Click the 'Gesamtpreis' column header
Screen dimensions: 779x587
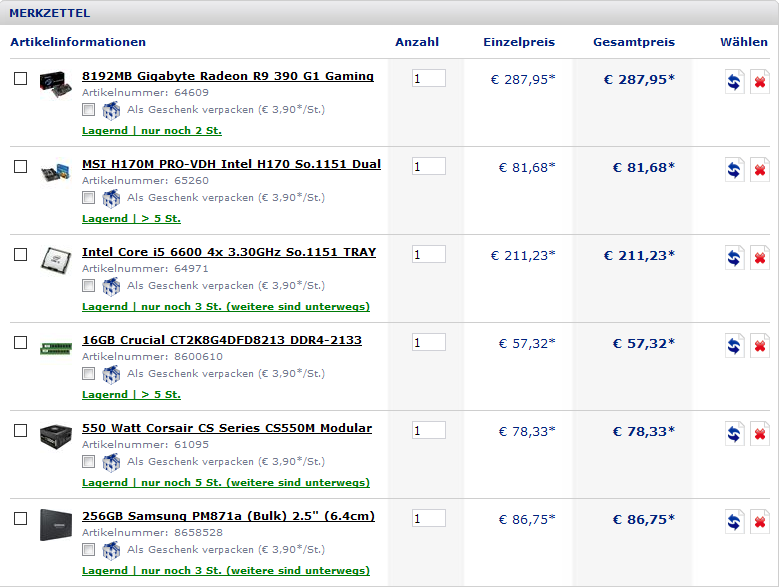point(634,42)
